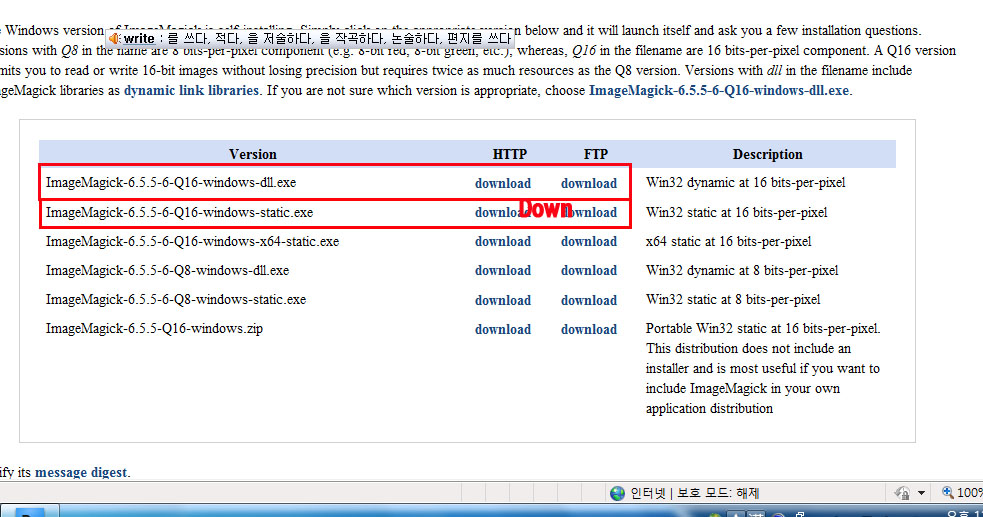Click the speaker icon in the dictionary tooltip
The width and height of the screenshot is (983, 517).
pos(115,39)
